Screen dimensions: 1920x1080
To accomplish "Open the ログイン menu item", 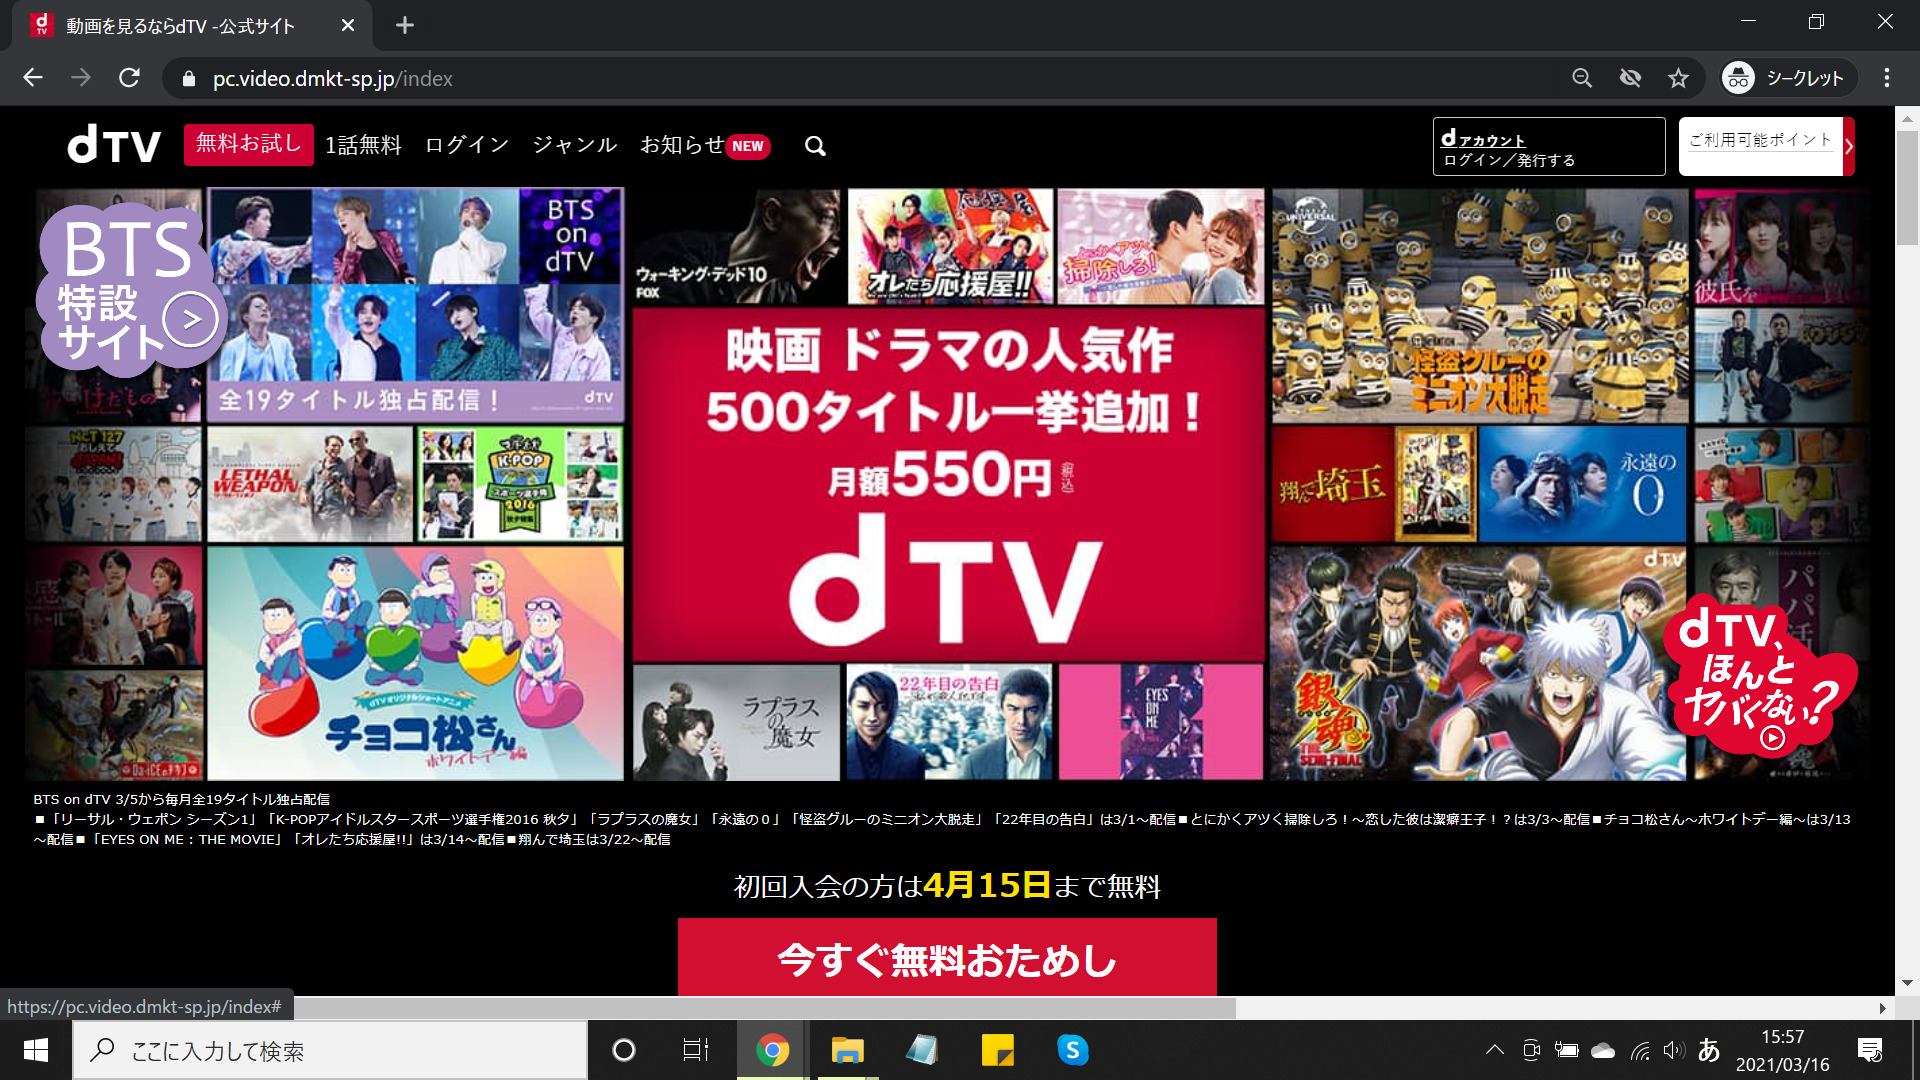I will tap(467, 145).
